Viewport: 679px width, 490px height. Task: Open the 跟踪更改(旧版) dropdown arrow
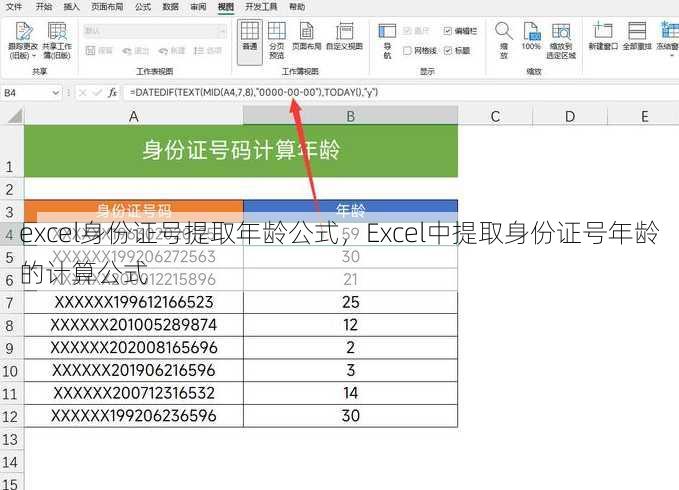click(x=35, y=56)
